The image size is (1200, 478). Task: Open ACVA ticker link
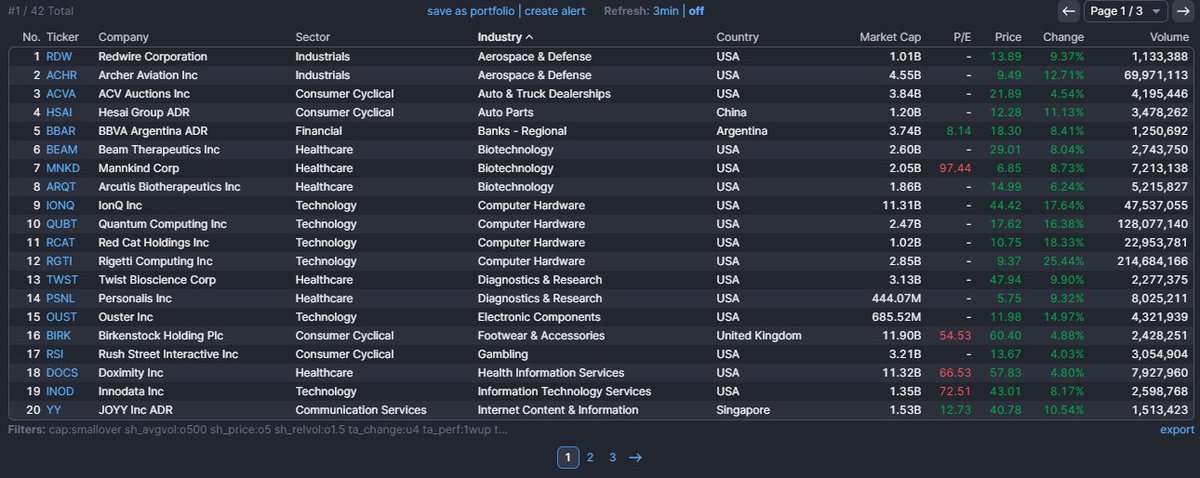click(61, 94)
